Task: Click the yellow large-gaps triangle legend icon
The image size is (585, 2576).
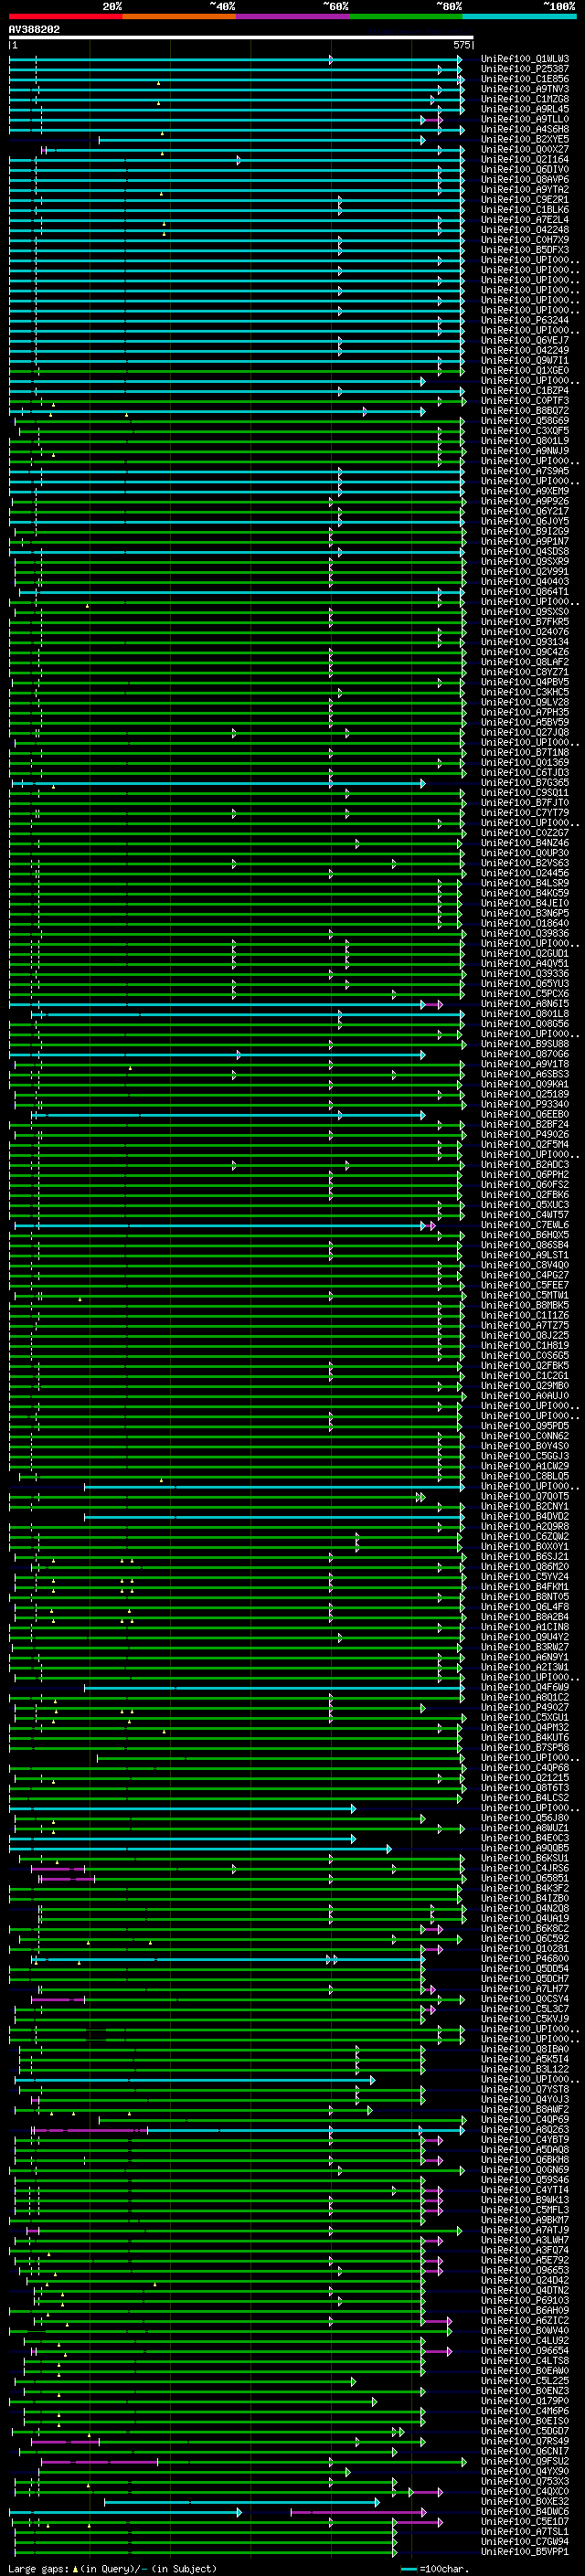Action: 75,2568
